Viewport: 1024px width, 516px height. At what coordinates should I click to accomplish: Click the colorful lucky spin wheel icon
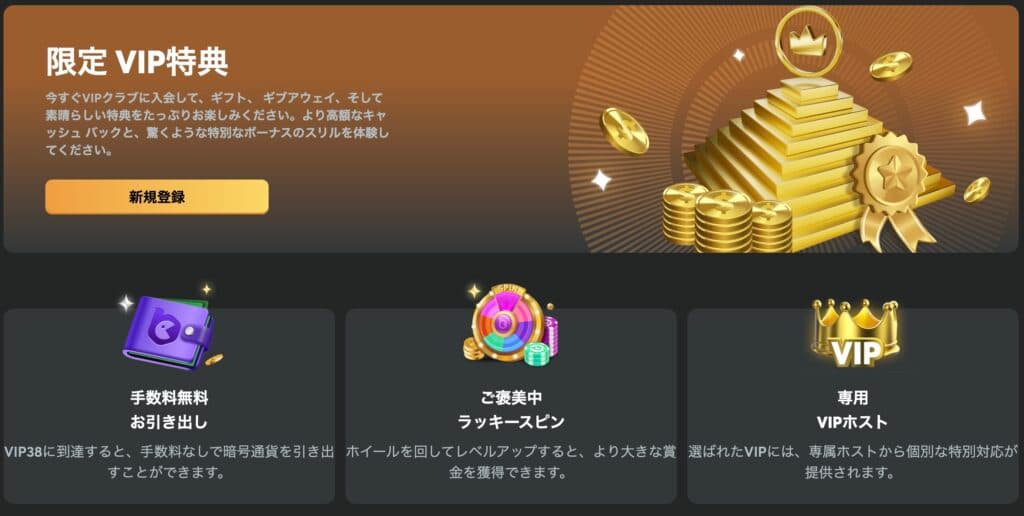click(511, 325)
